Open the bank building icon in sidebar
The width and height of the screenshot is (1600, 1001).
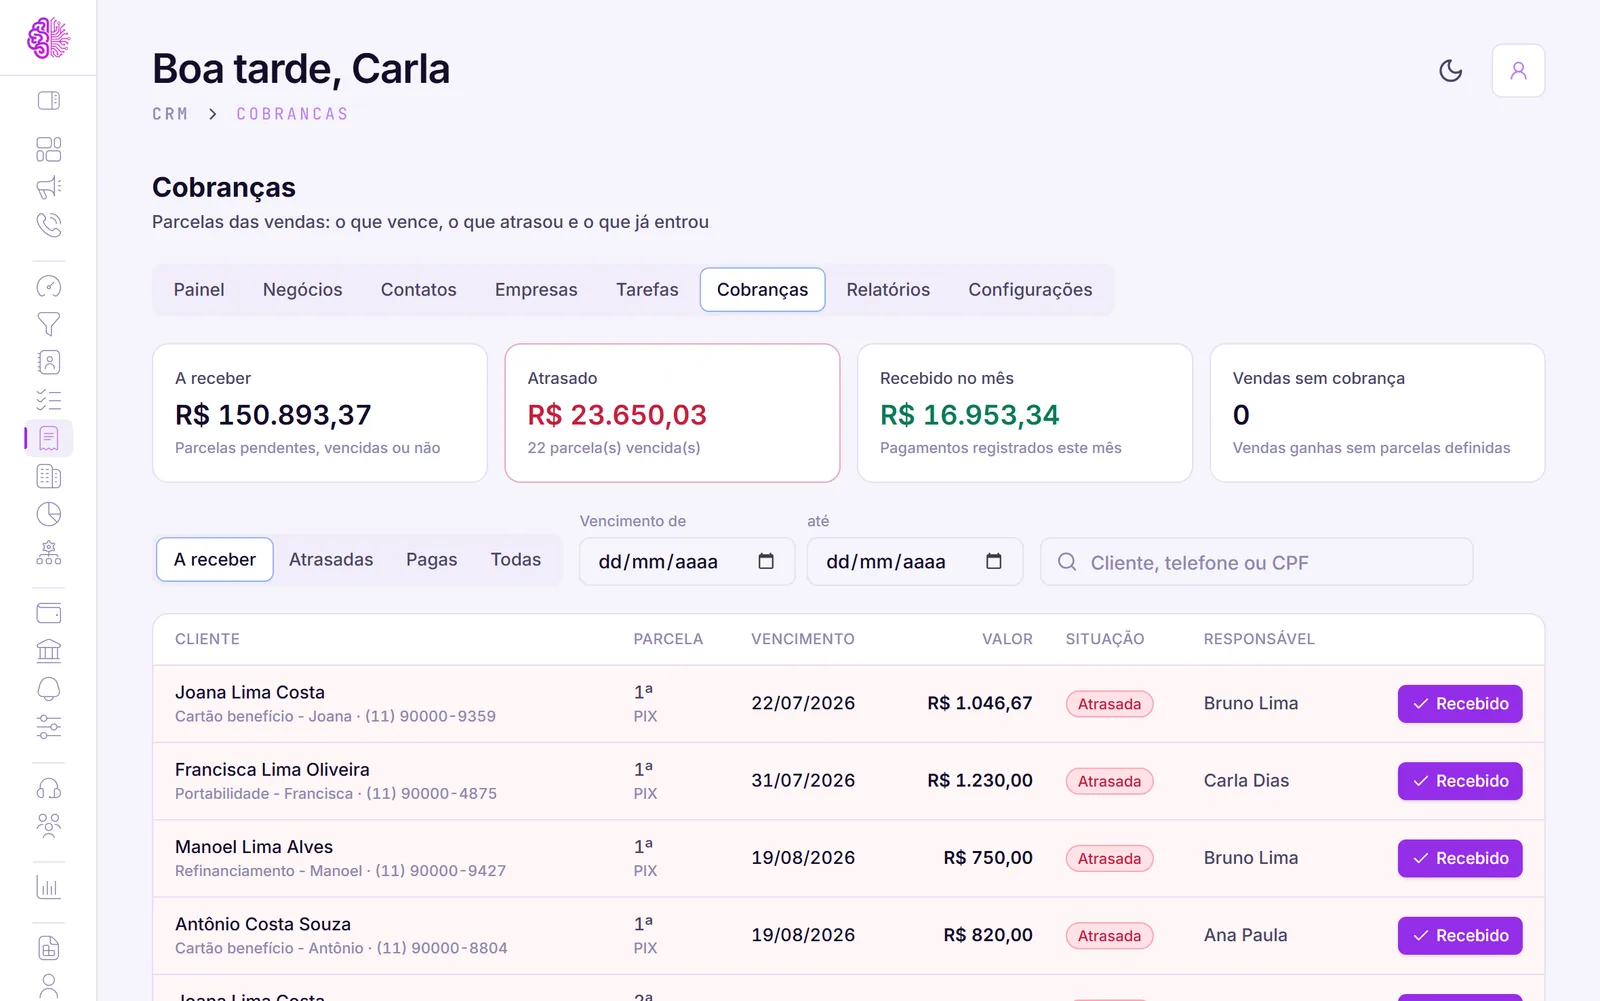(x=48, y=651)
